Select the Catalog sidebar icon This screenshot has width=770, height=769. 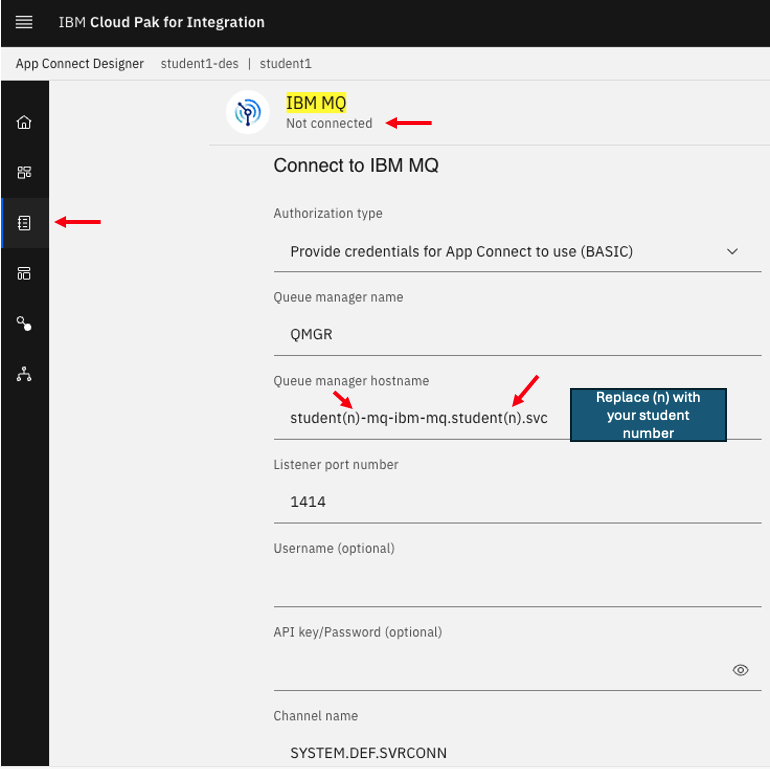click(24, 223)
